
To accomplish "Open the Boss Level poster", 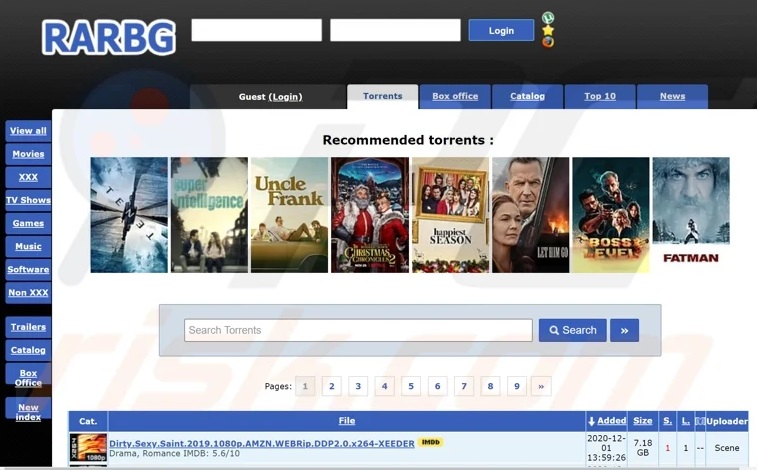I will pyautogui.click(x=611, y=215).
